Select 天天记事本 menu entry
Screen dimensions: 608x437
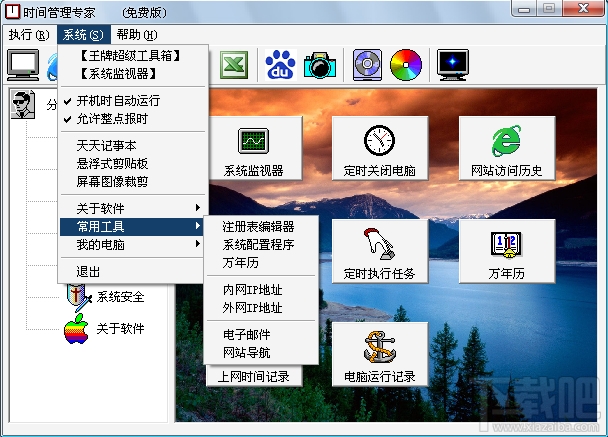pyautogui.click(x=133, y=146)
